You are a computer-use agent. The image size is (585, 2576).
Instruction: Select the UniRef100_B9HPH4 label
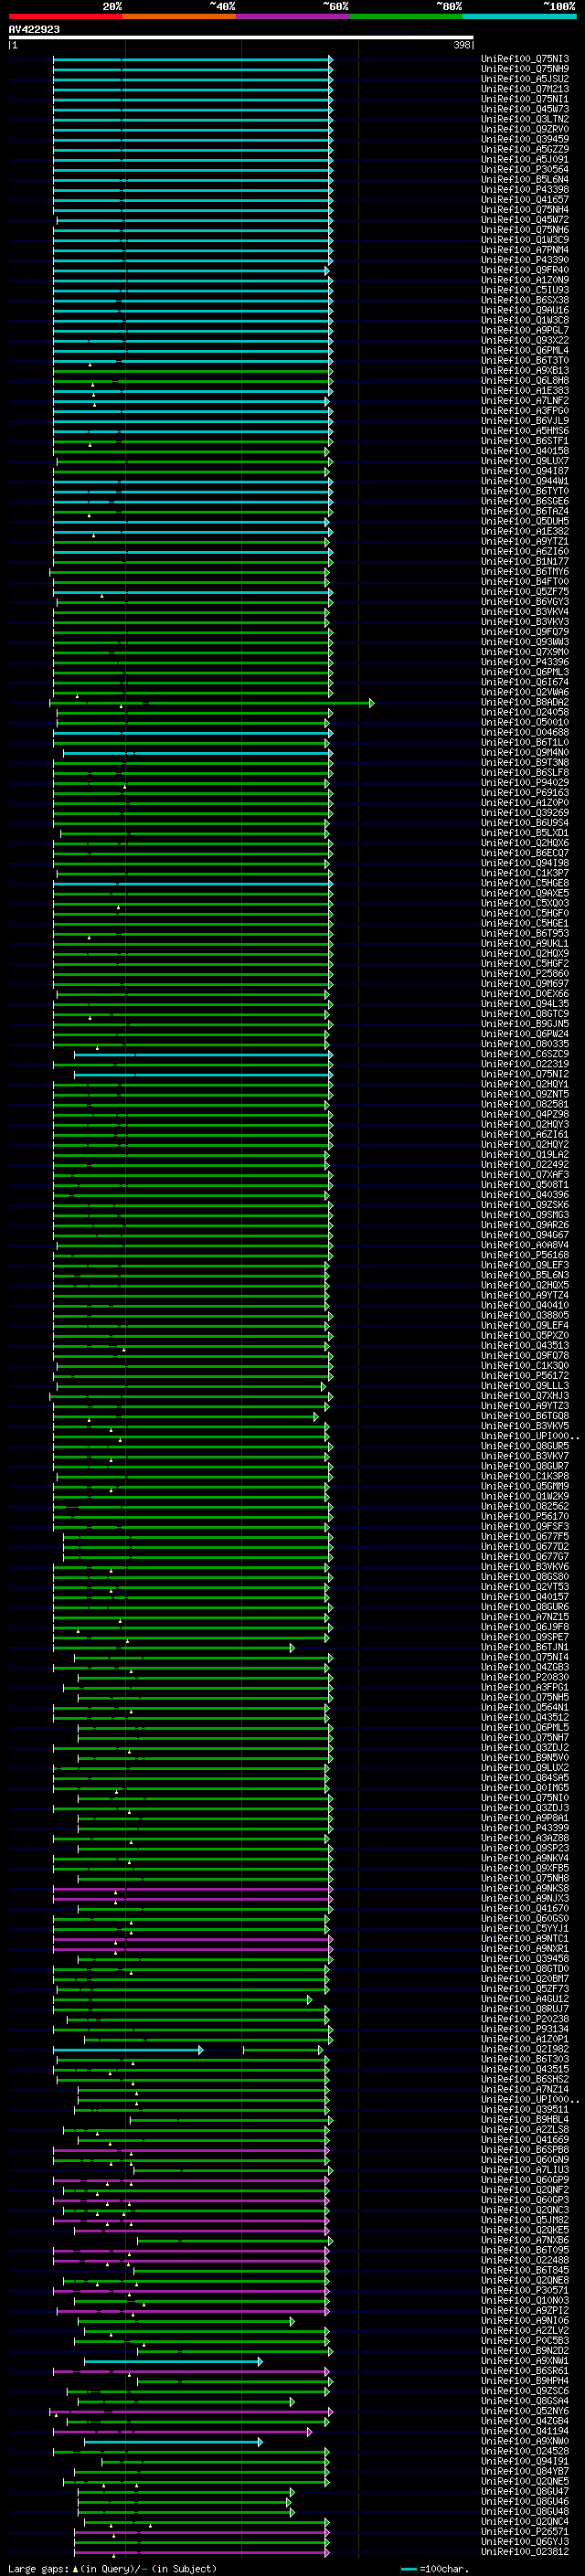tap(525, 2380)
